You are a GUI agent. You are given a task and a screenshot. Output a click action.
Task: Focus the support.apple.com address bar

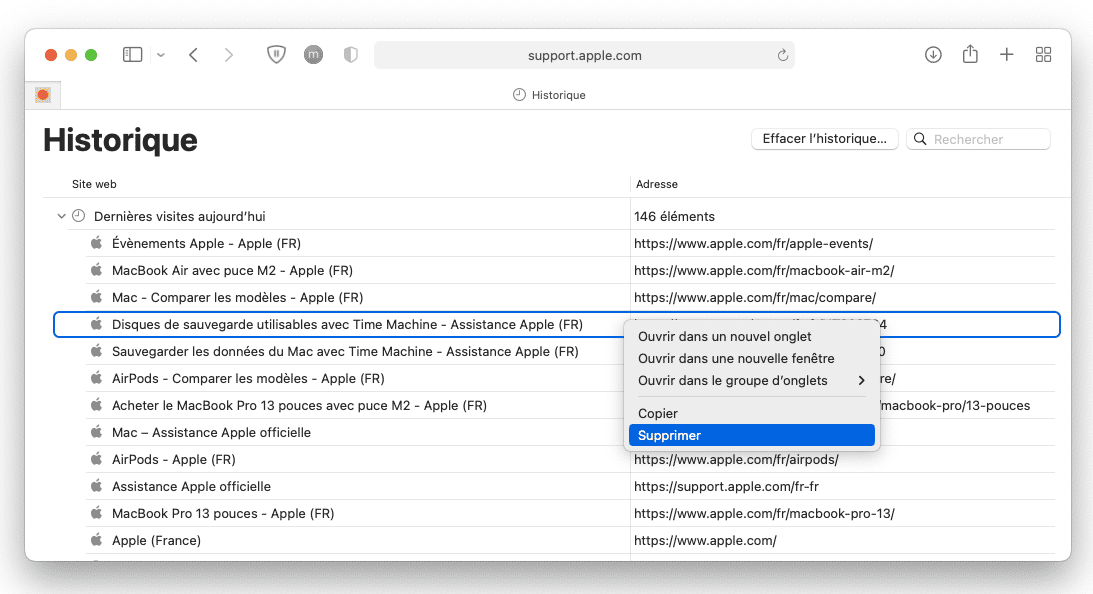[584, 55]
